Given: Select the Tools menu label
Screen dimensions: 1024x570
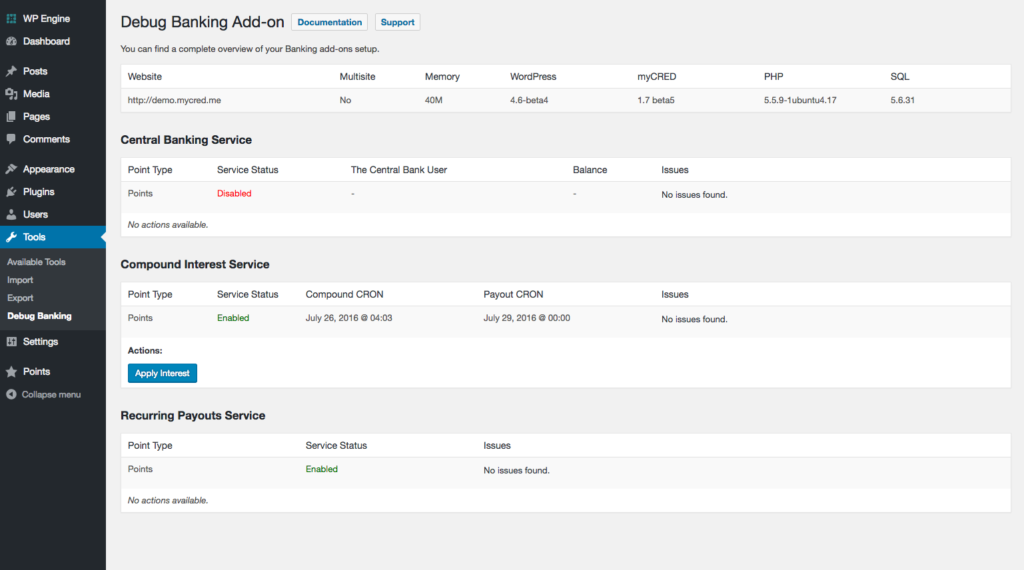Looking at the screenshot, I should click(x=34, y=237).
